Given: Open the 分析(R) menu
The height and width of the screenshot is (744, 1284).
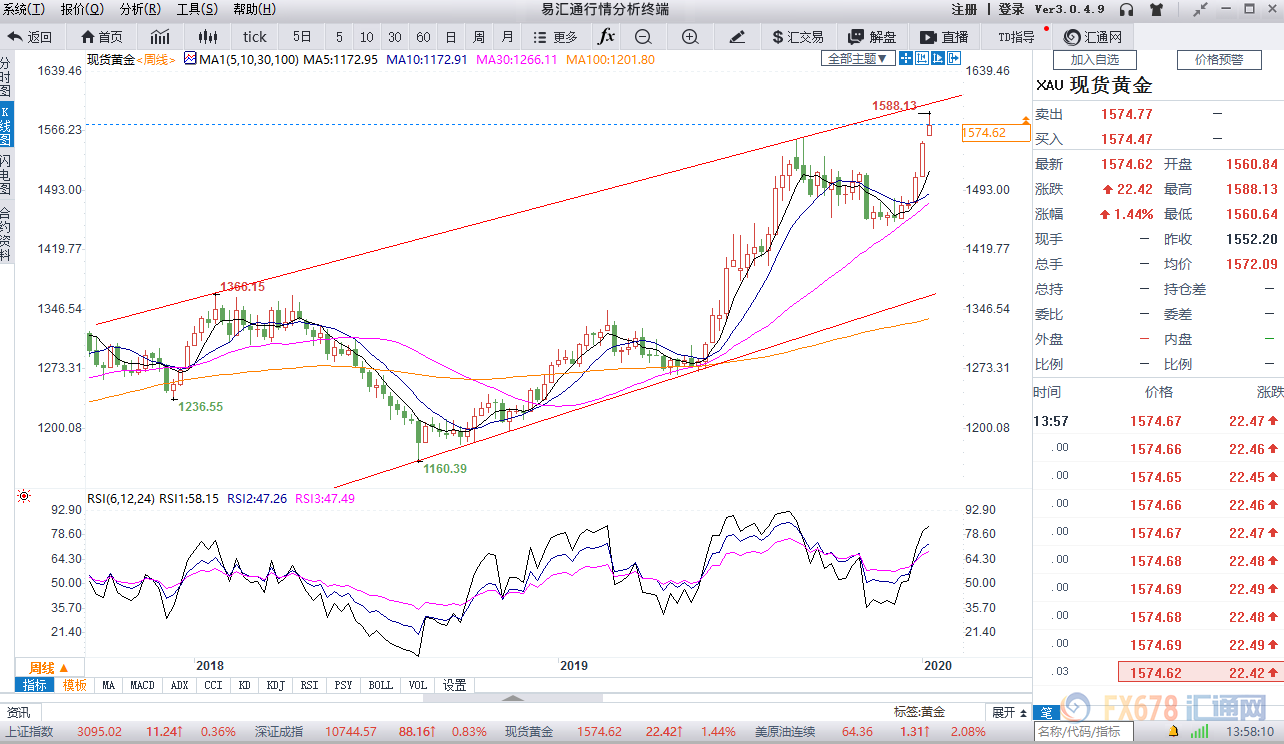Looking at the screenshot, I should point(139,9).
